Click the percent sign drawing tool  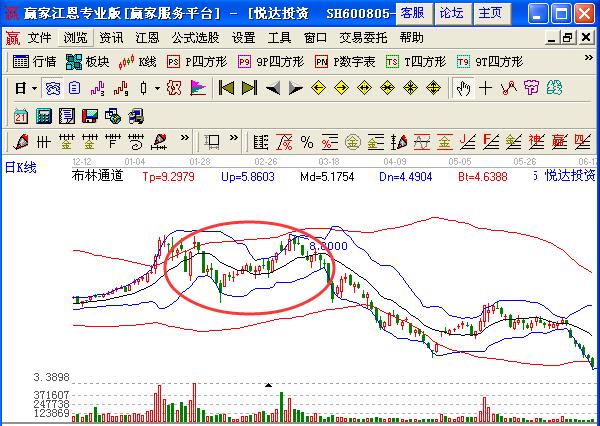click(306, 141)
